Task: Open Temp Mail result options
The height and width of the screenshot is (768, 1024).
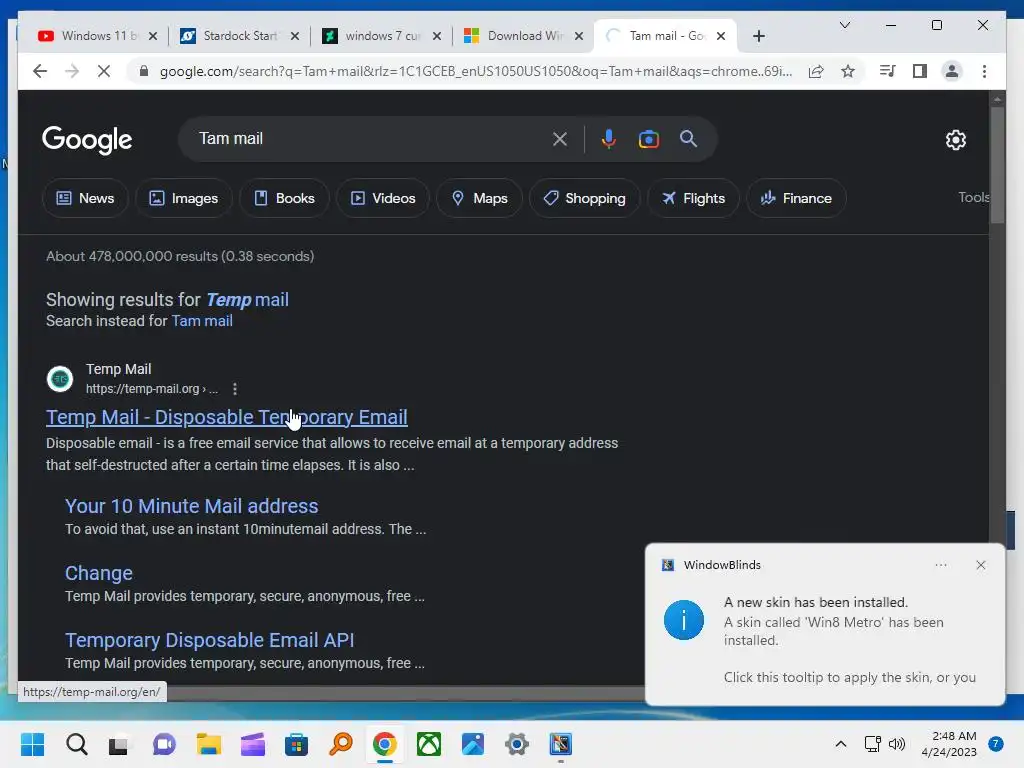Action: coord(235,389)
